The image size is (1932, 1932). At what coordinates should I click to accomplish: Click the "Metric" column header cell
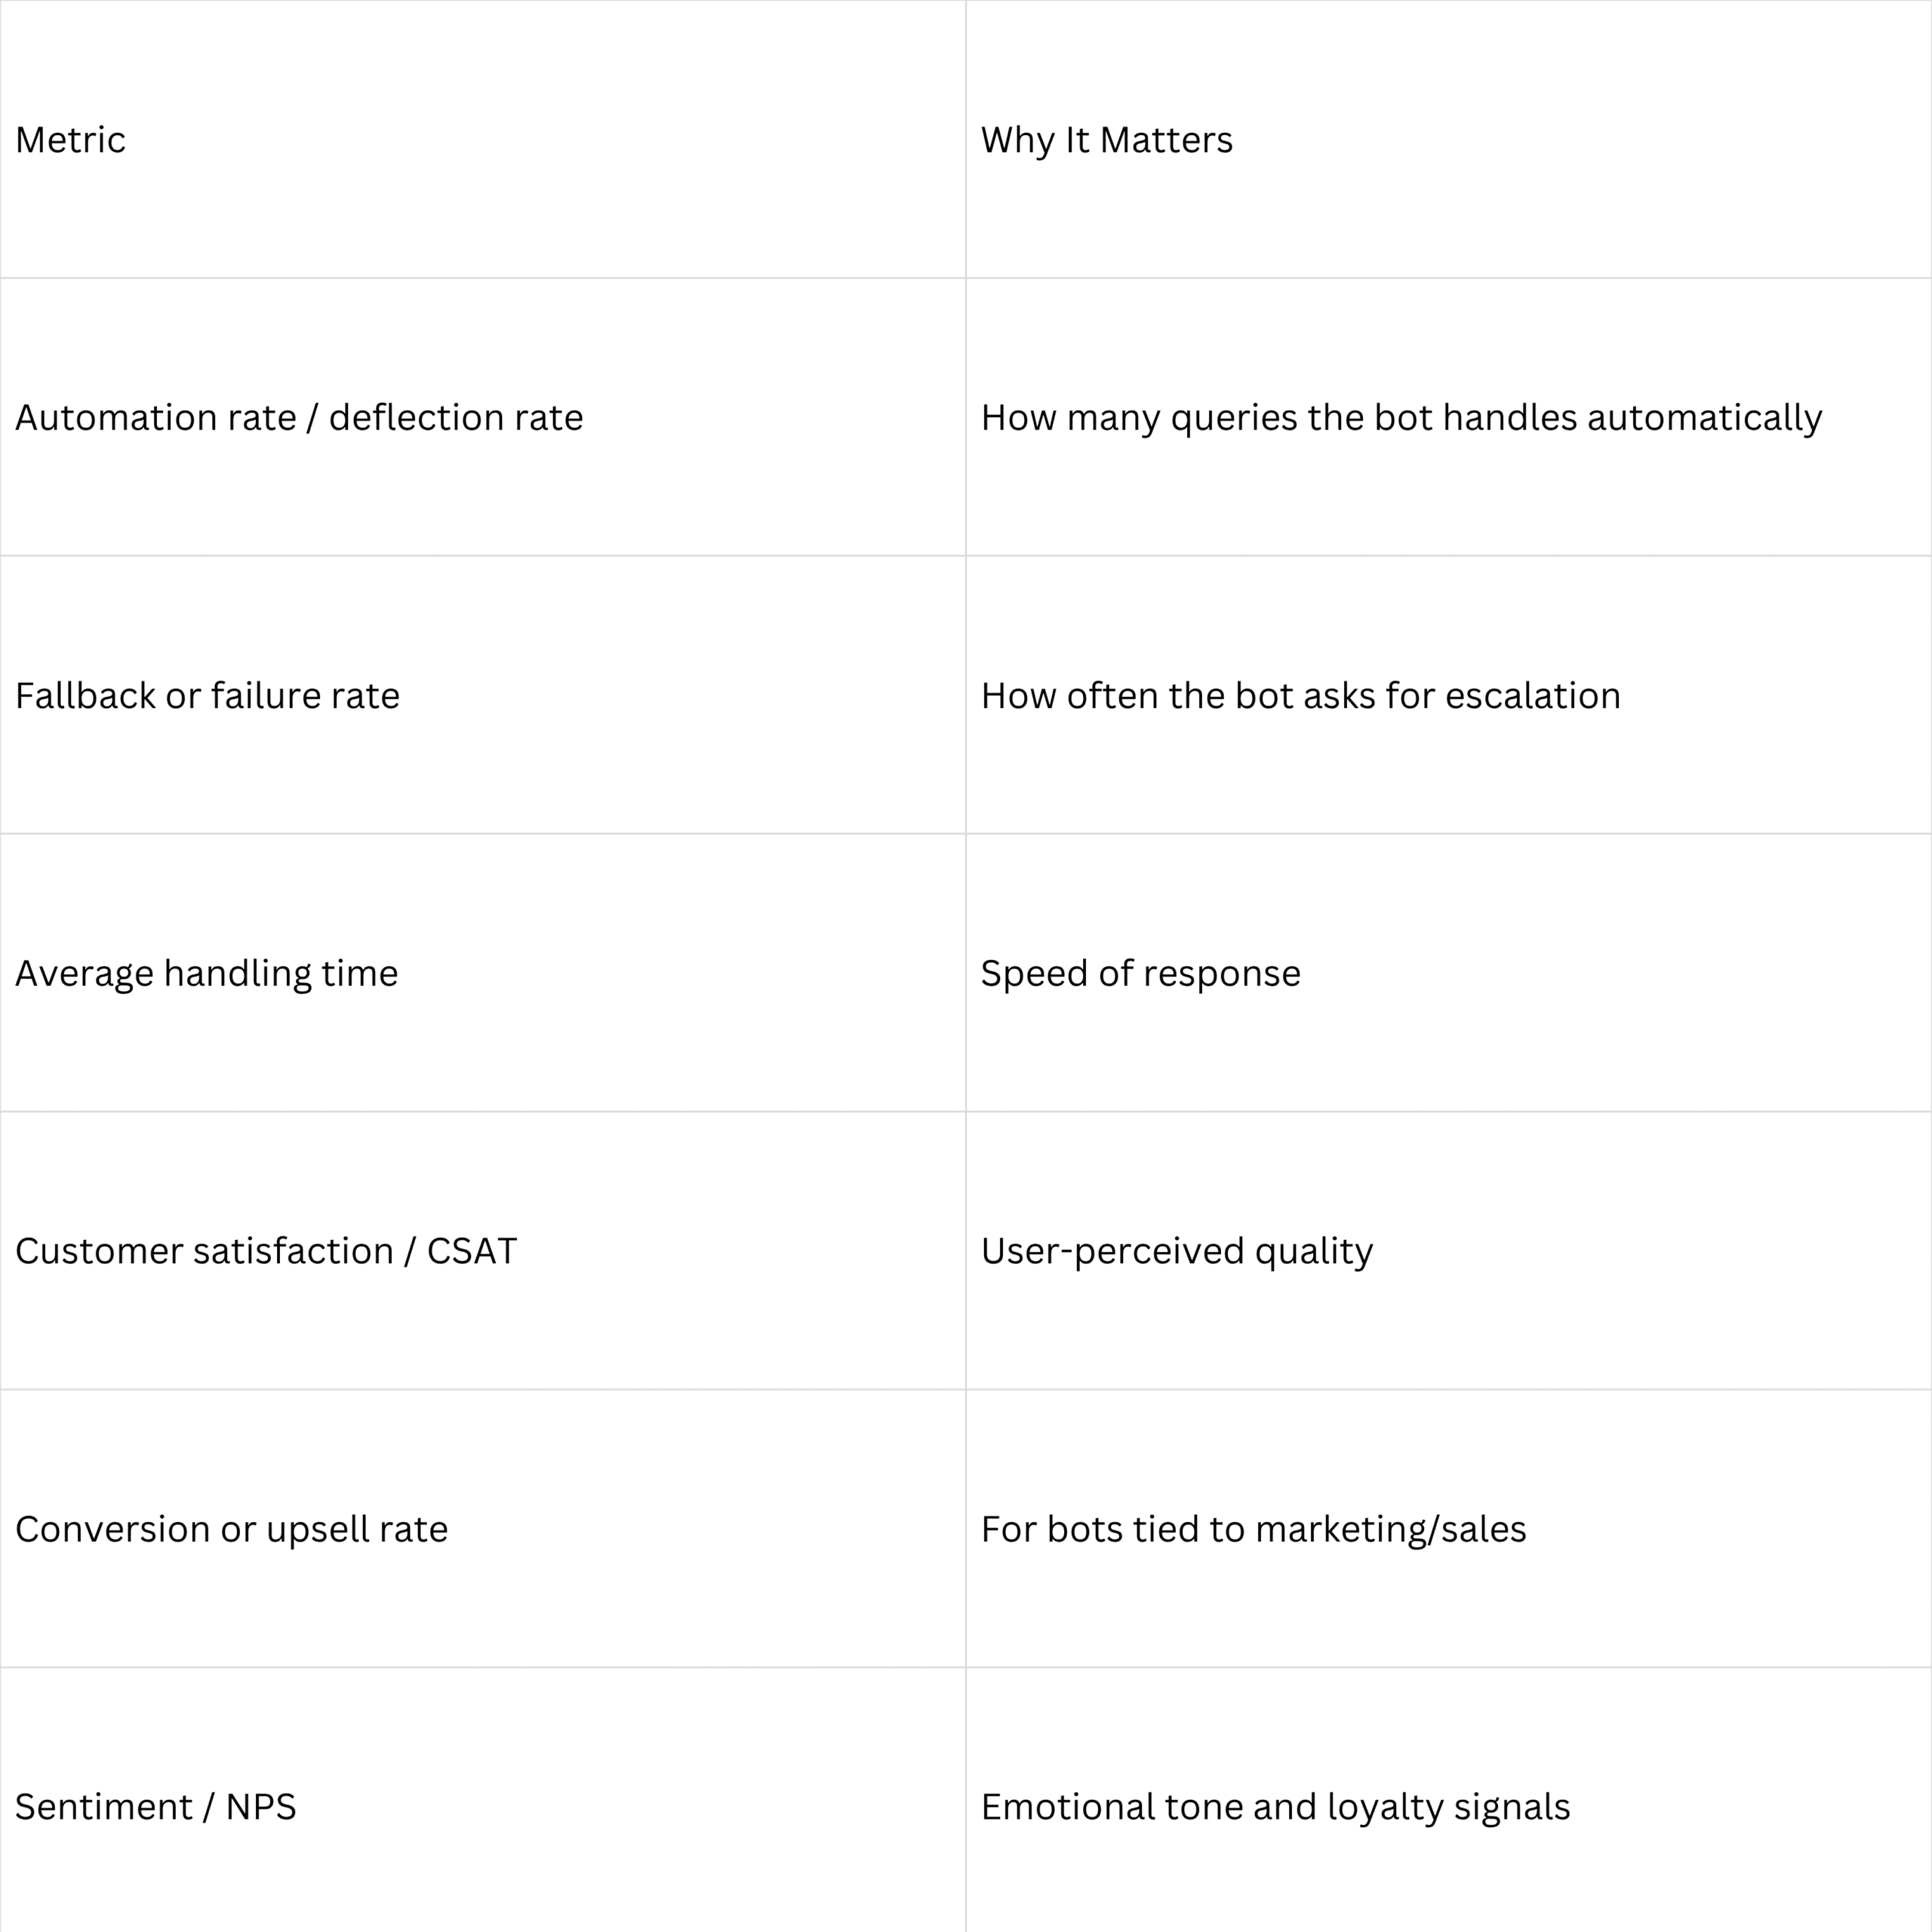click(x=70, y=140)
